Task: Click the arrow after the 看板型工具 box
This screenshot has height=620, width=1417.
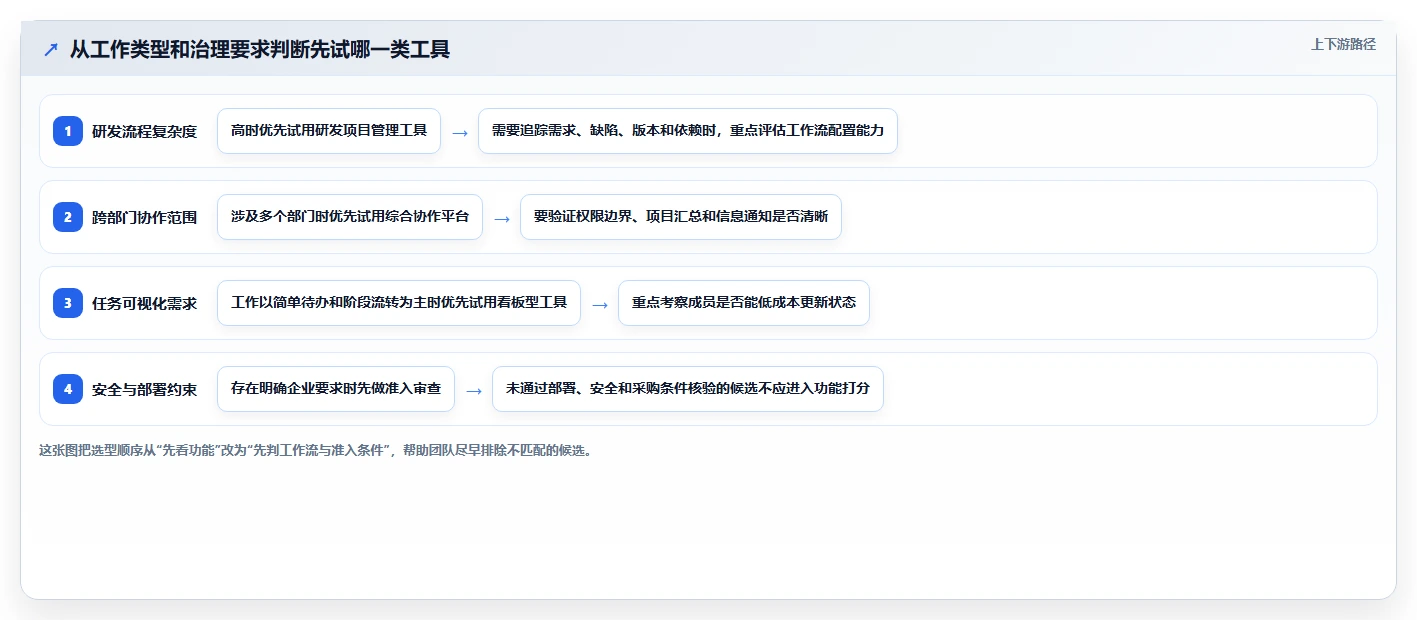Action: 600,304
